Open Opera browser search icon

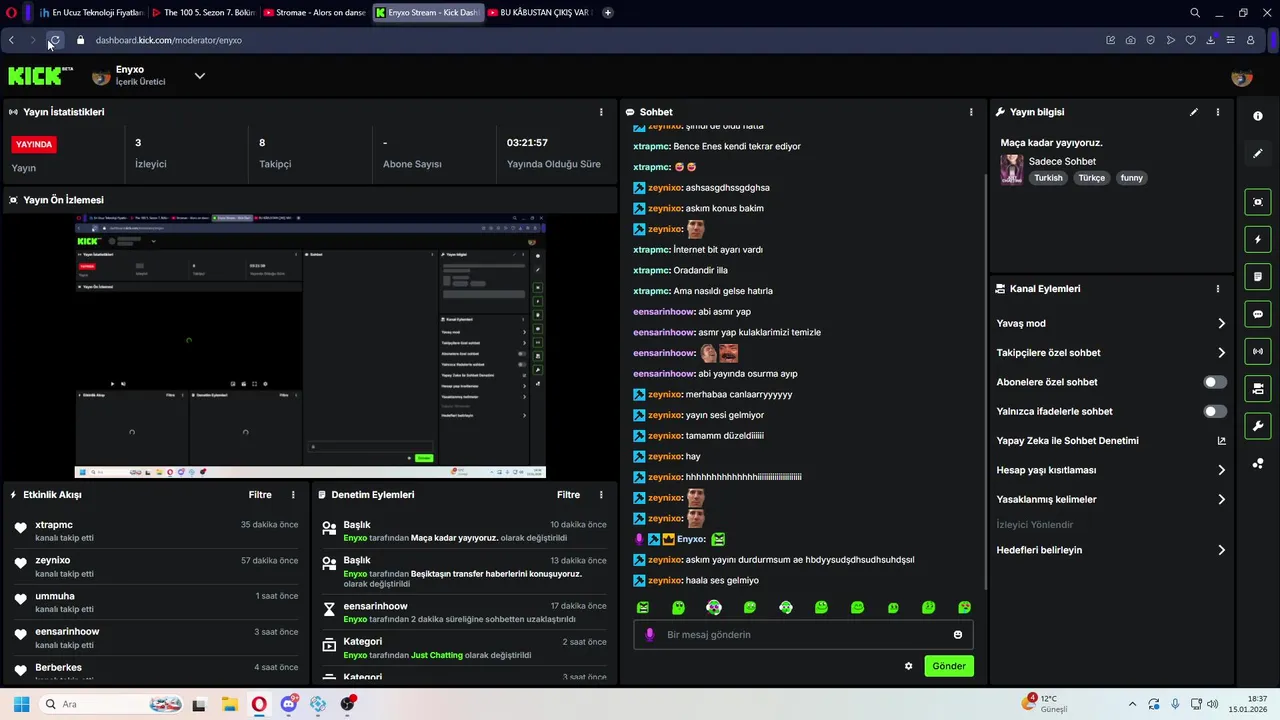1195,13
